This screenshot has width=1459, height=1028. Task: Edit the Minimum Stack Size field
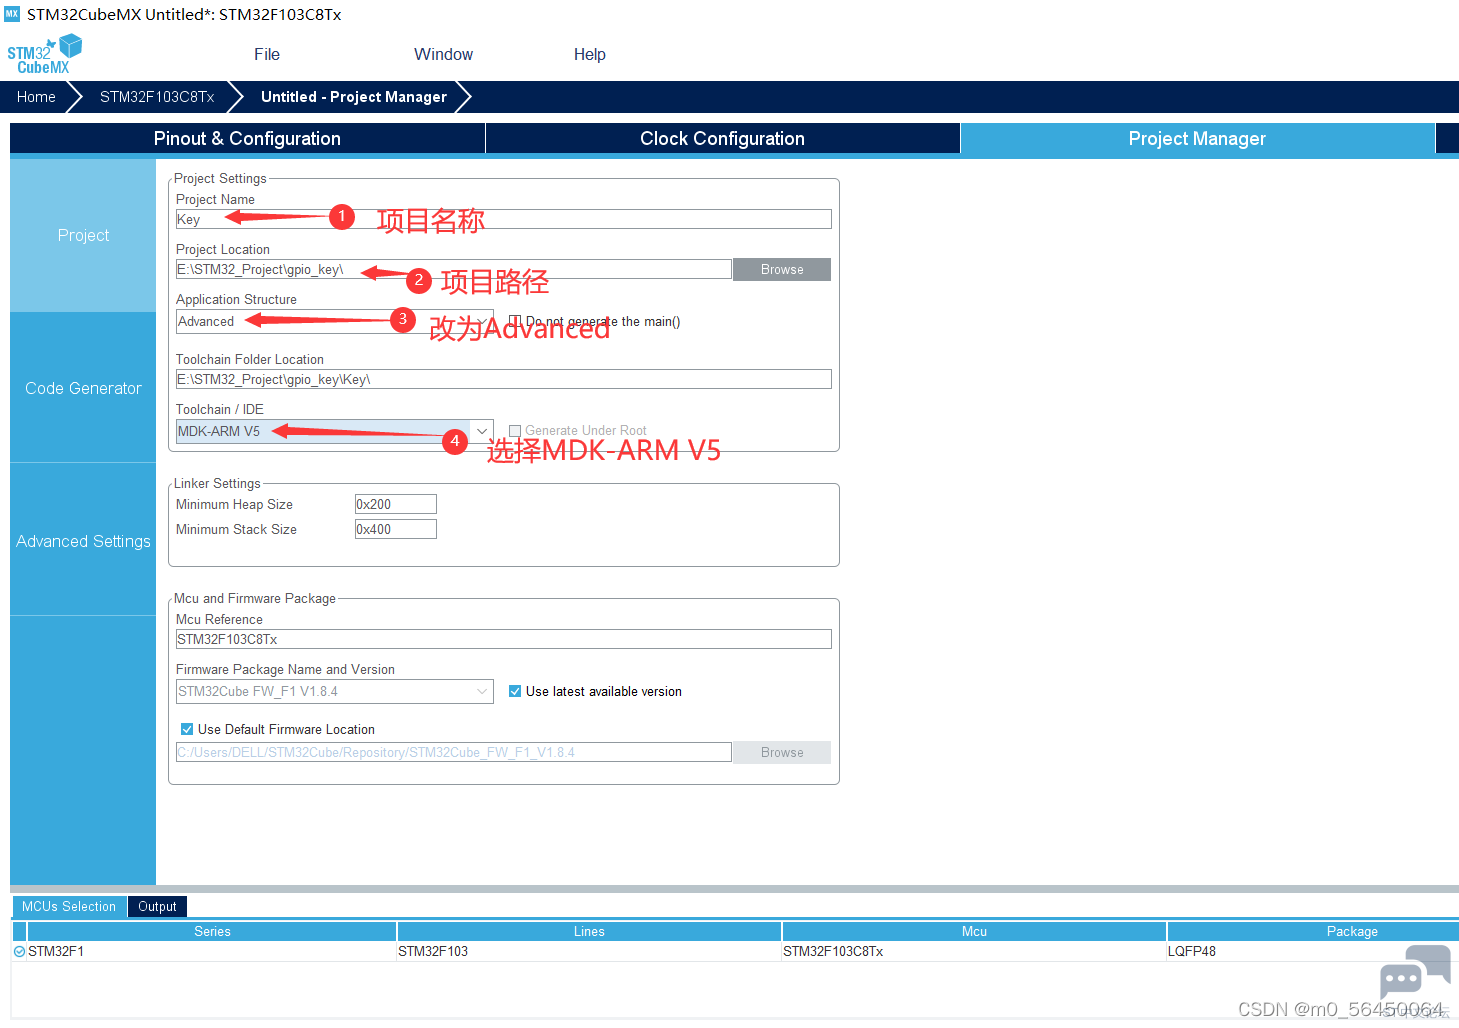click(396, 530)
